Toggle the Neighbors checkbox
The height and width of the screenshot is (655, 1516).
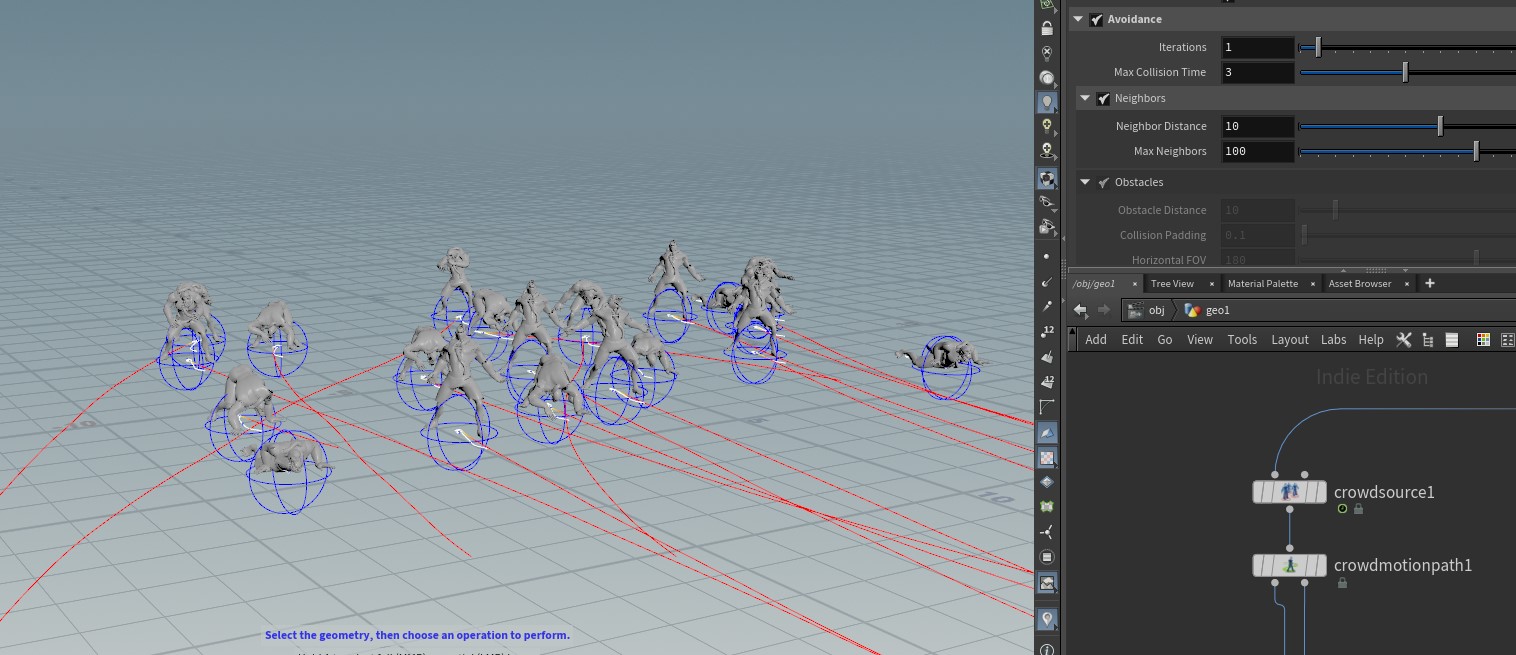[x=1103, y=98]
